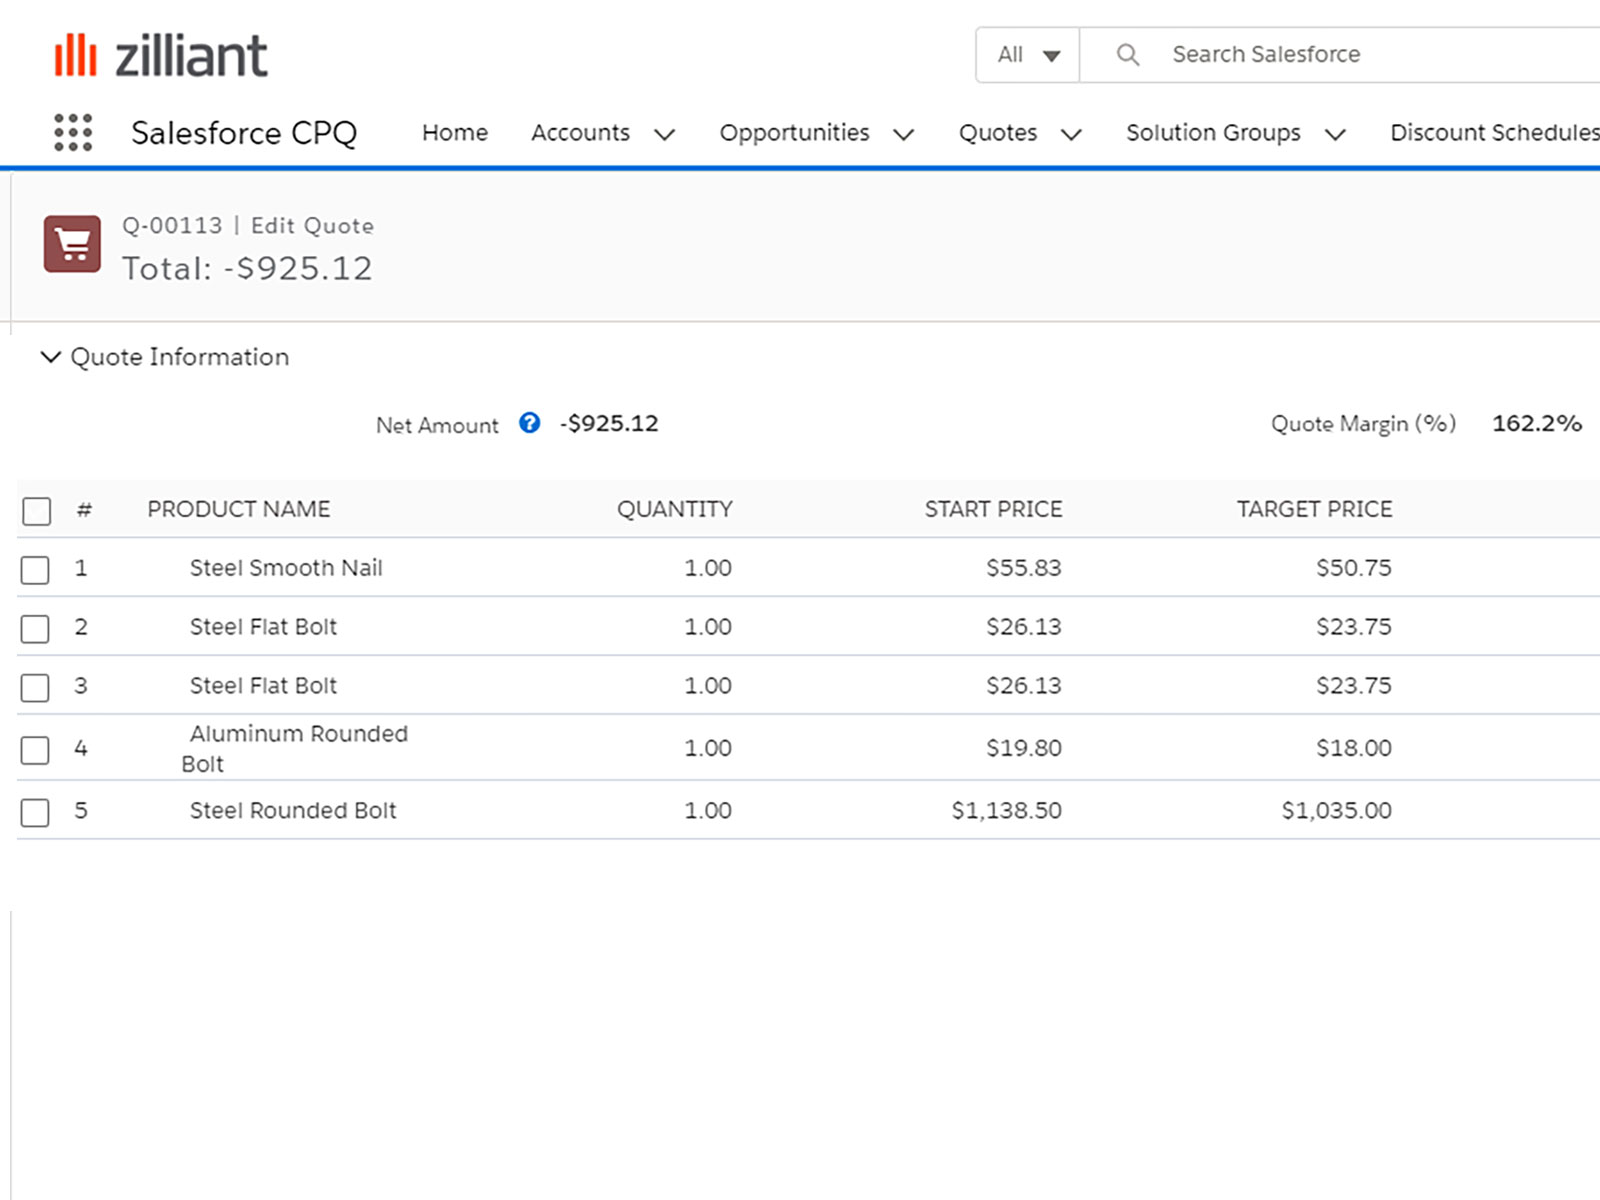1600x1200 pixels.
Task: Click the quantity 1.00 for Aluminum Rounded Bolt
Action: coord(708,748)
